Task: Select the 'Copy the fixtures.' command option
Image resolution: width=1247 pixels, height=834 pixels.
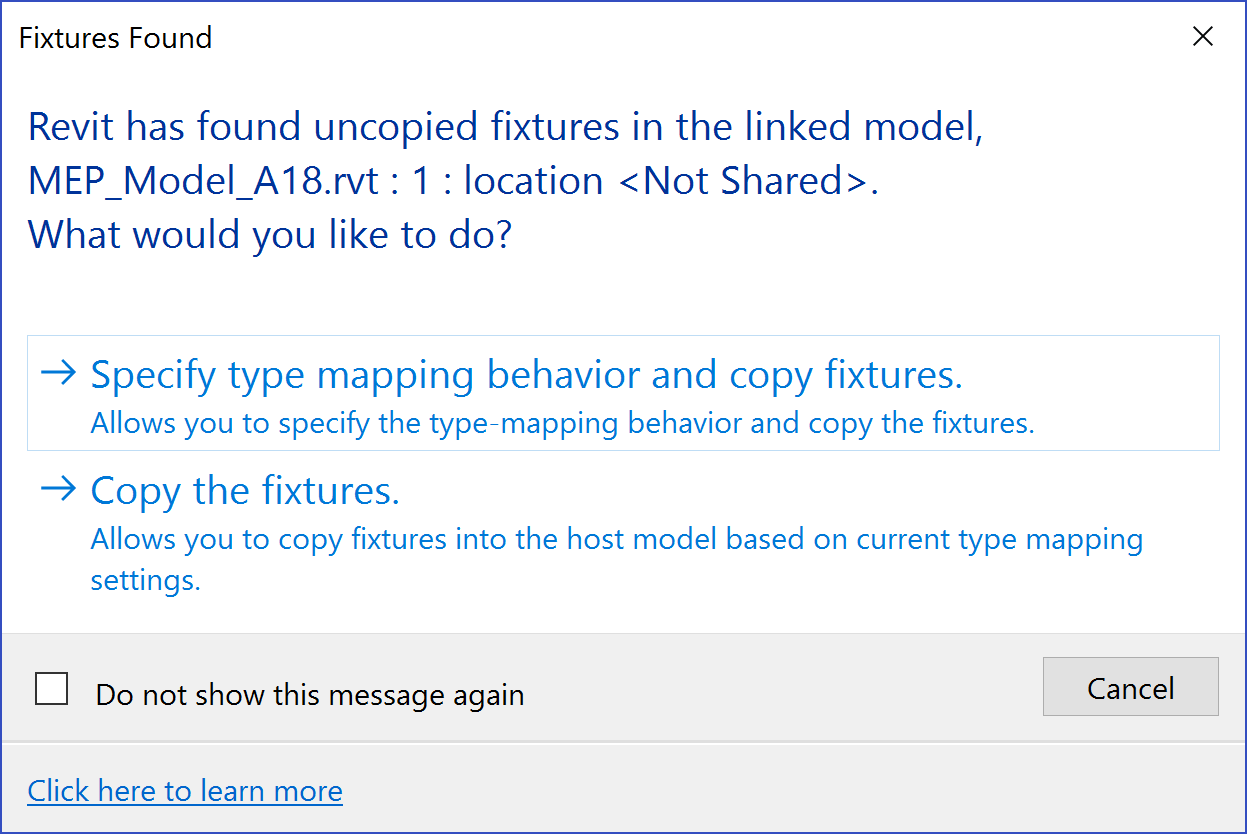Action: (x=245, y=491)
